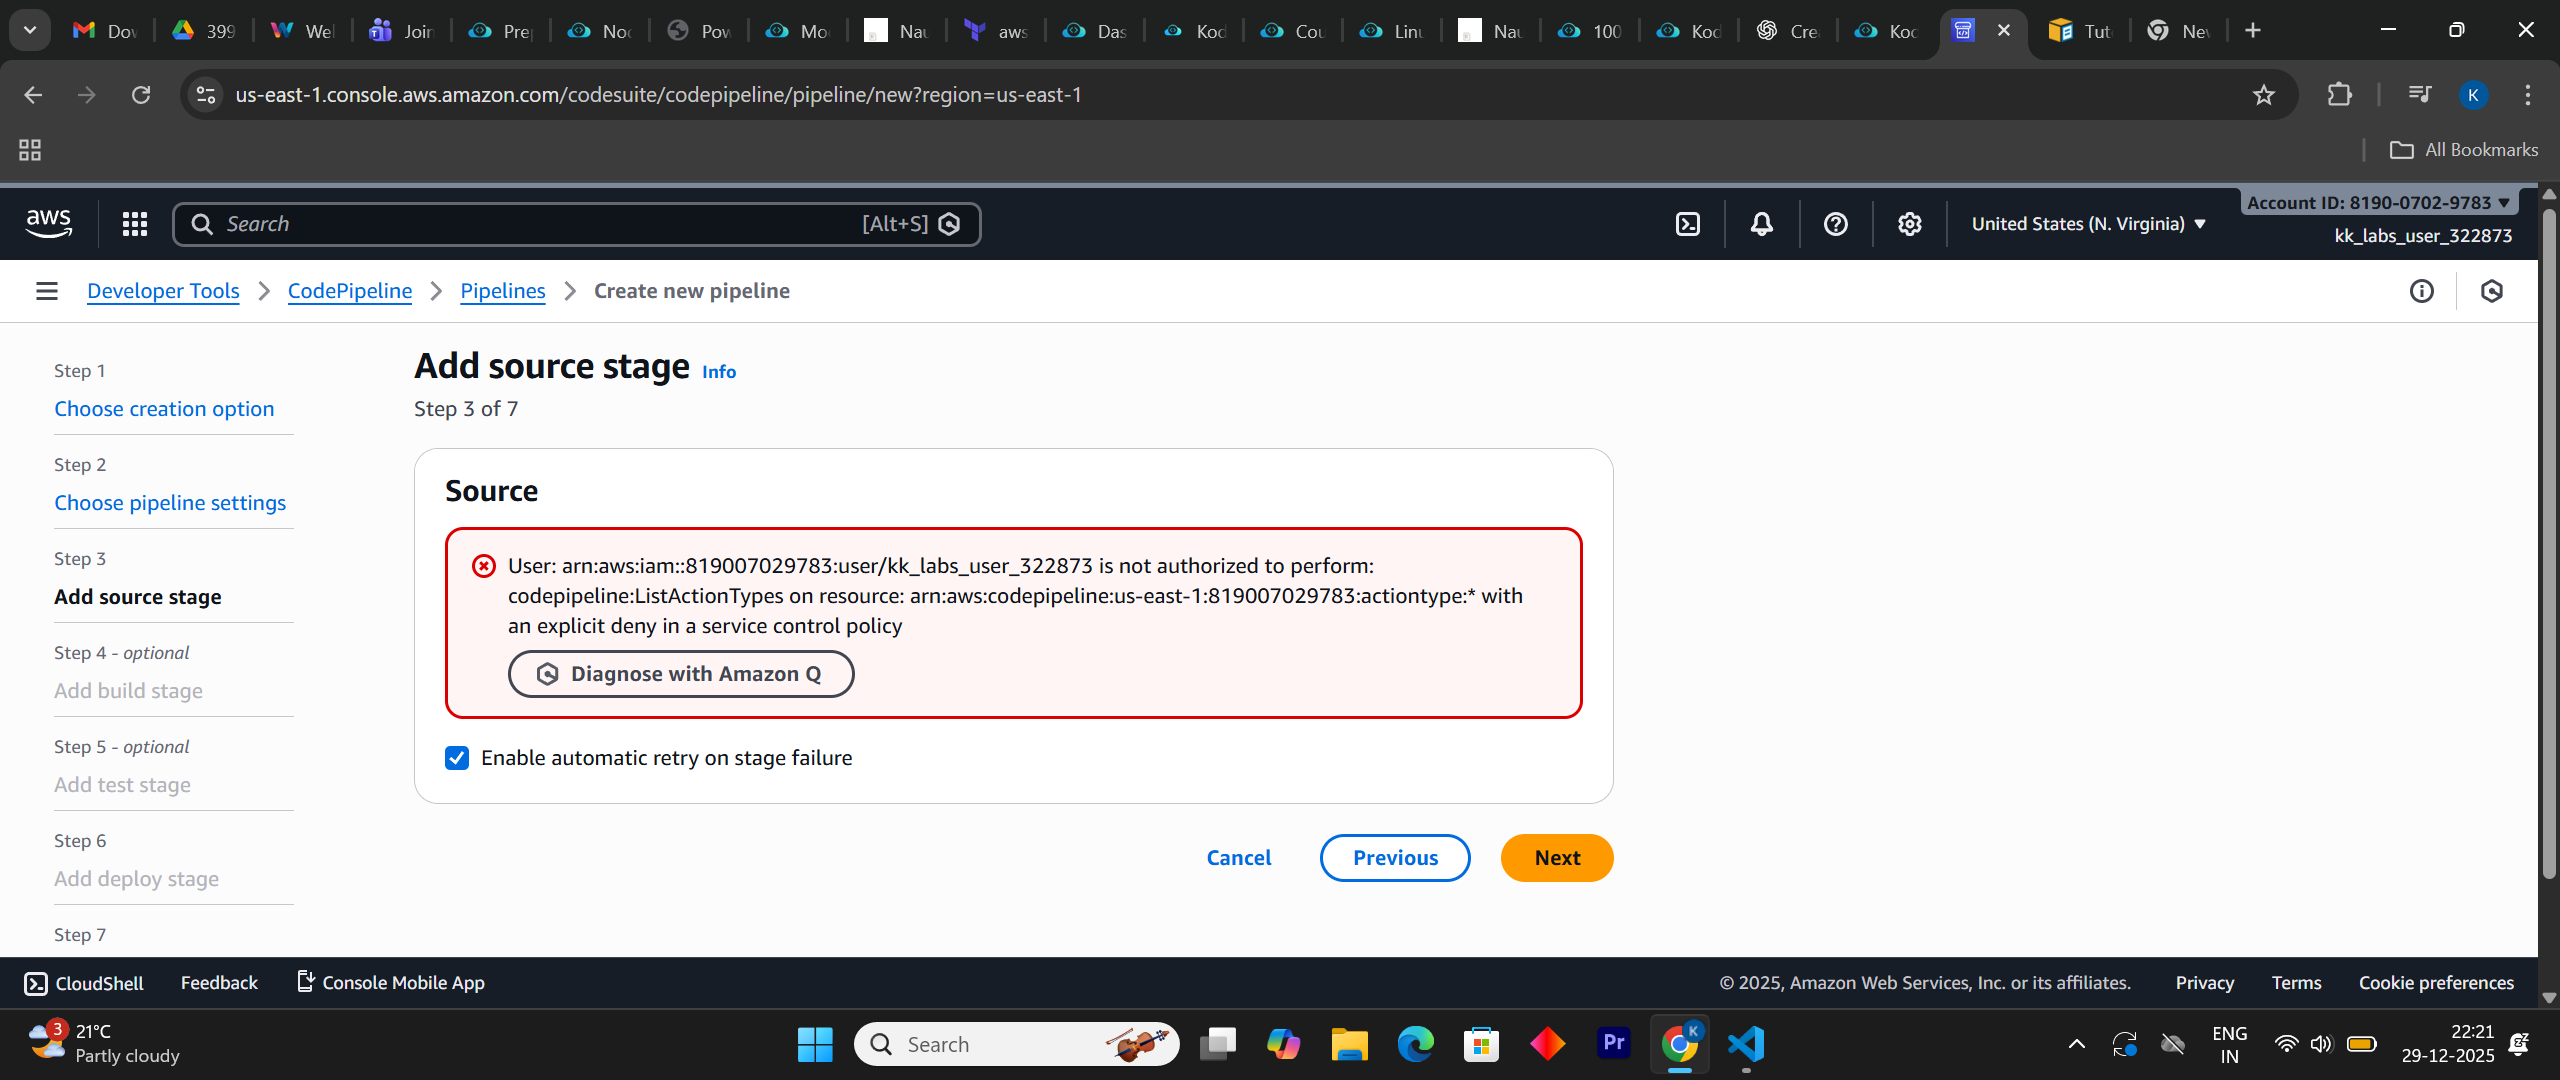Toggle the side navigation hamburger menu
The width and height of the screenshot is (2560, 1080).
[x=46, y=291]
